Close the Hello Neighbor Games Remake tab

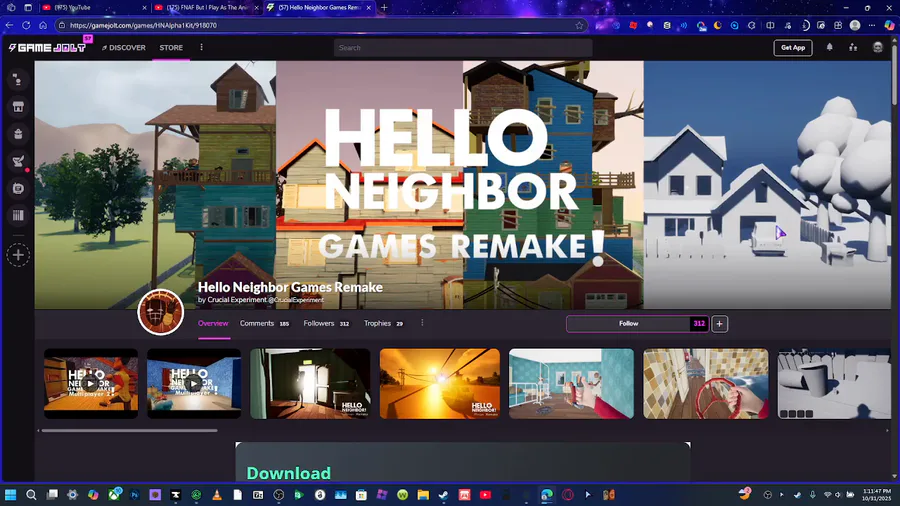(x=368, y=7)
